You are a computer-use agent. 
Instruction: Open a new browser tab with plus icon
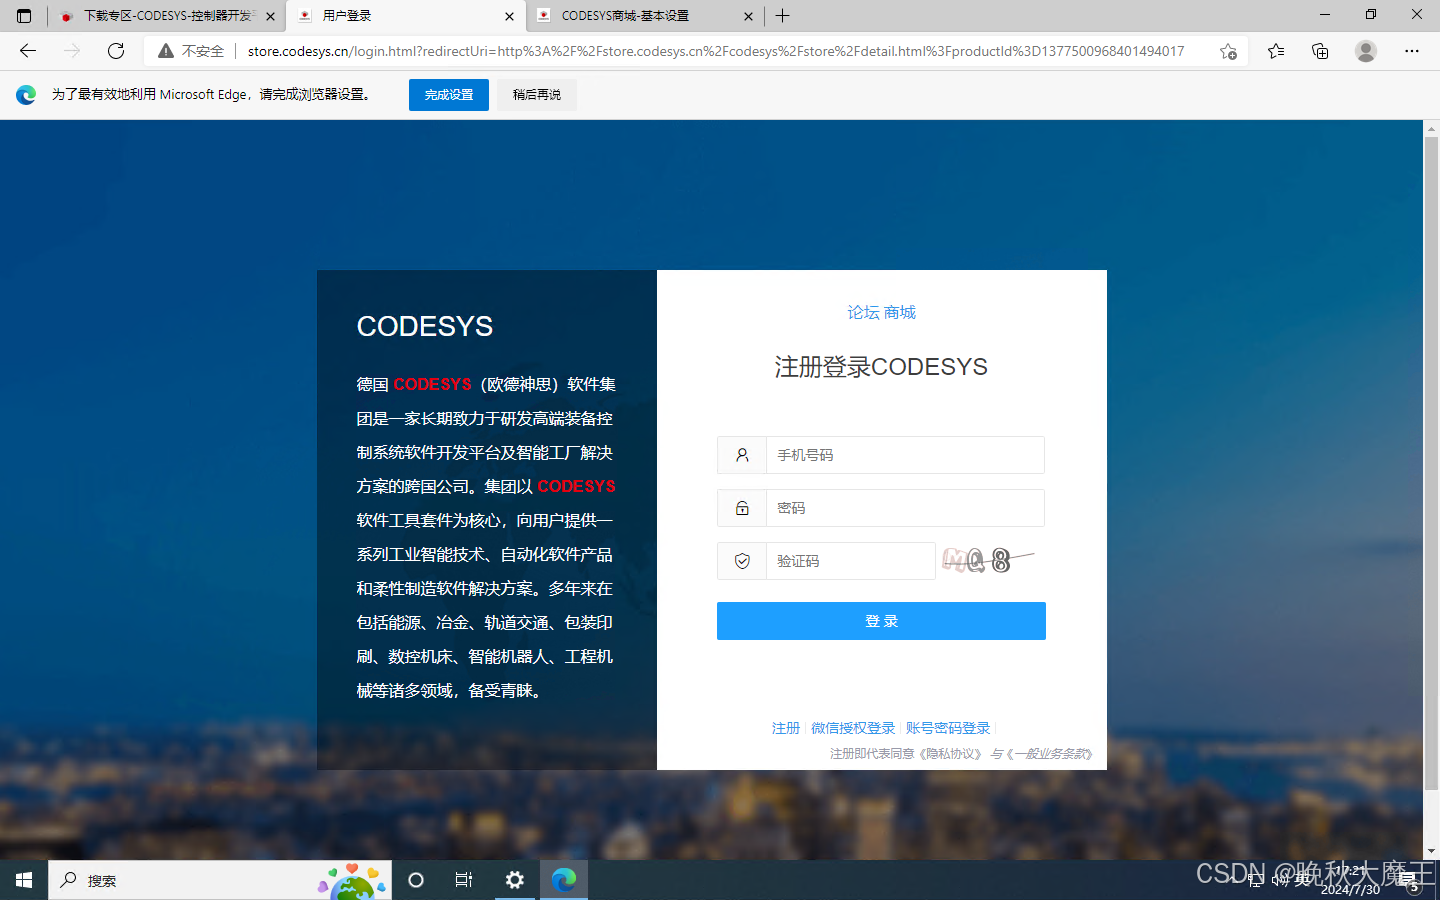tap(783, 16)
